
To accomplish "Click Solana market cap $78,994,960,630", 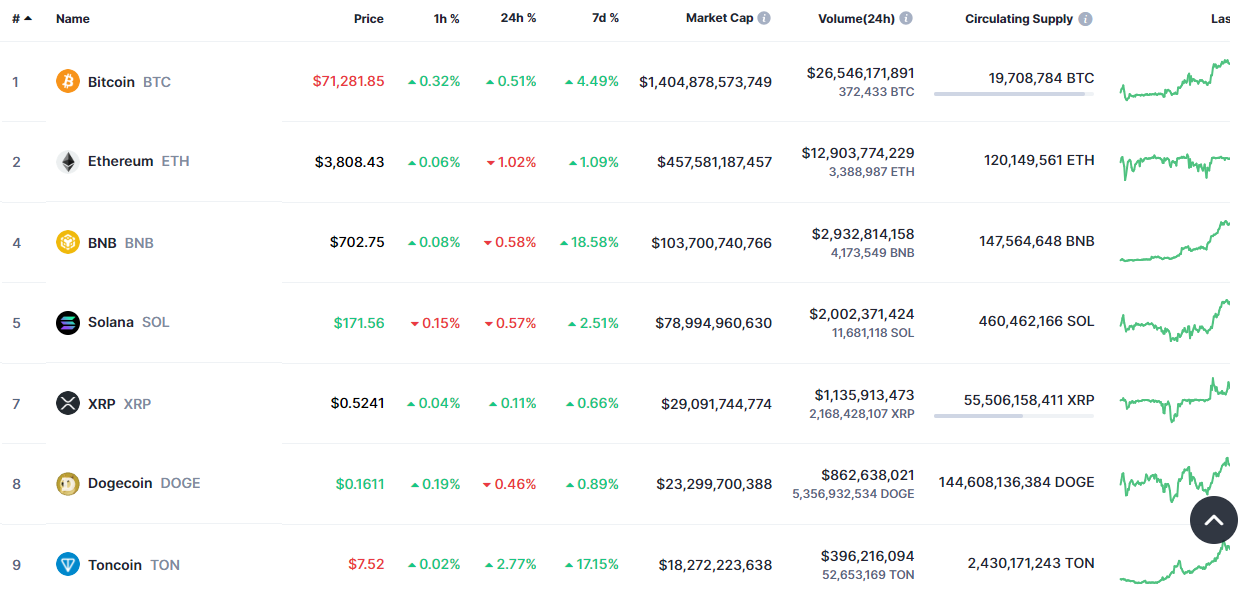I will (714, 323).
